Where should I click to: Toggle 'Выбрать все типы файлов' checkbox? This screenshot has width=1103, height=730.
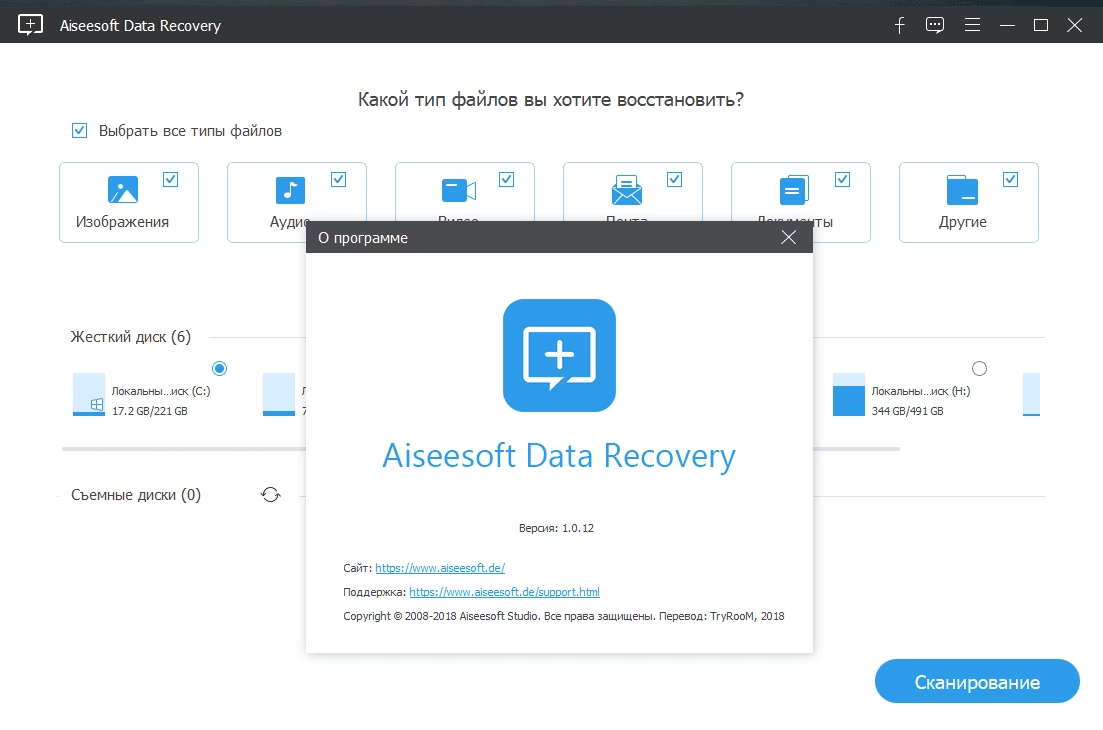[79, 130]
